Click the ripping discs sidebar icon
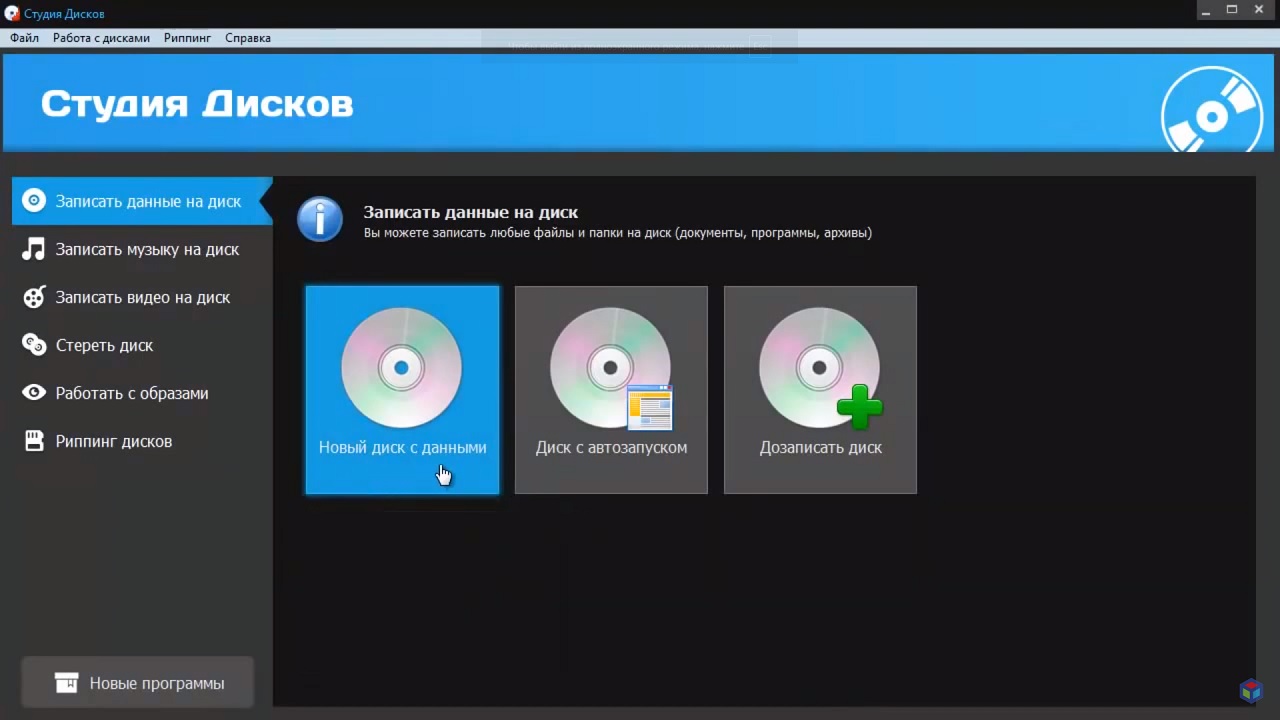The image size is (1280, 720). (34, 441)
